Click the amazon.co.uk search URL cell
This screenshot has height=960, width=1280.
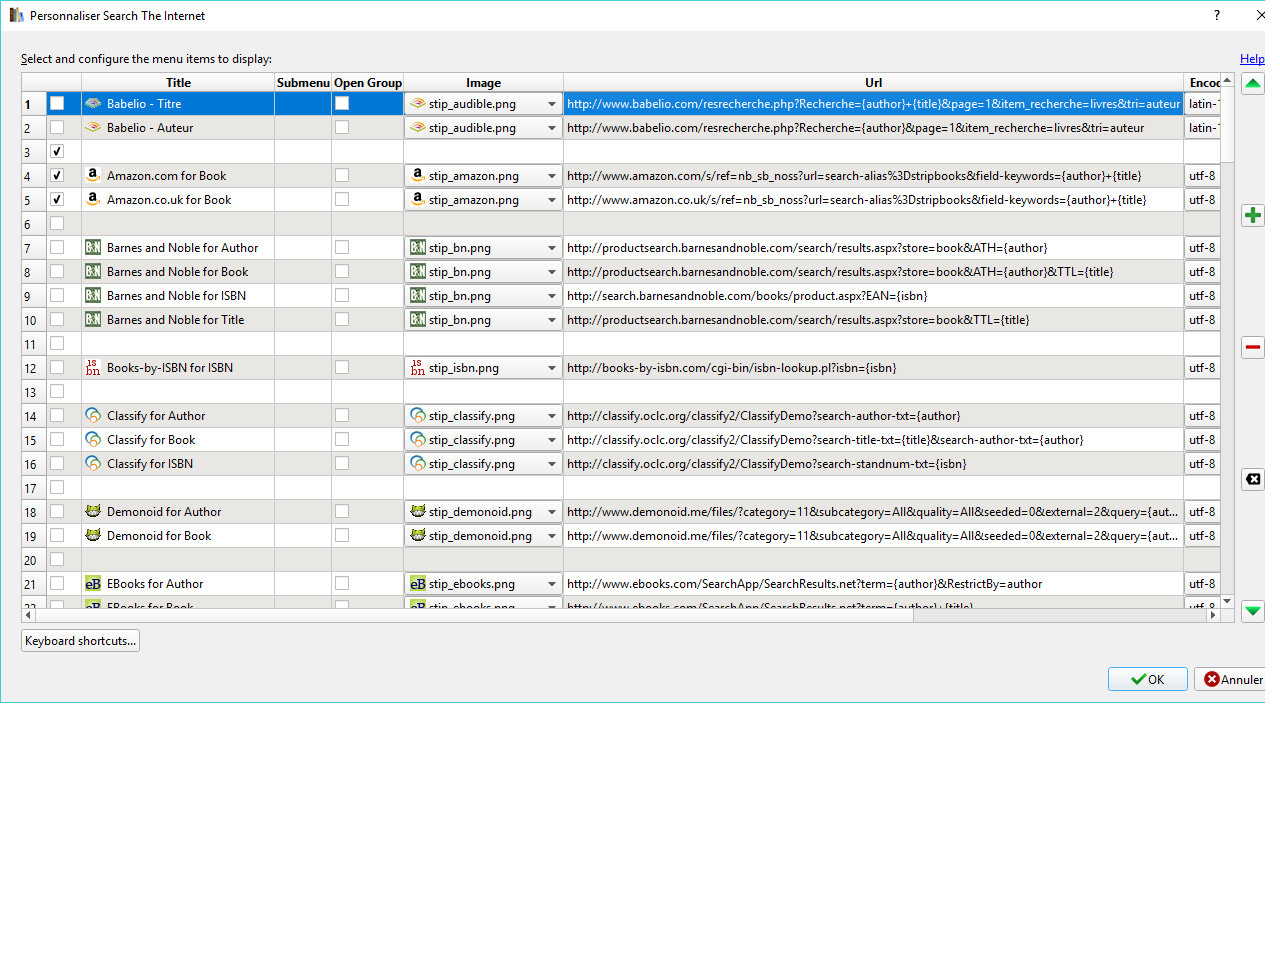coord(873,200)
